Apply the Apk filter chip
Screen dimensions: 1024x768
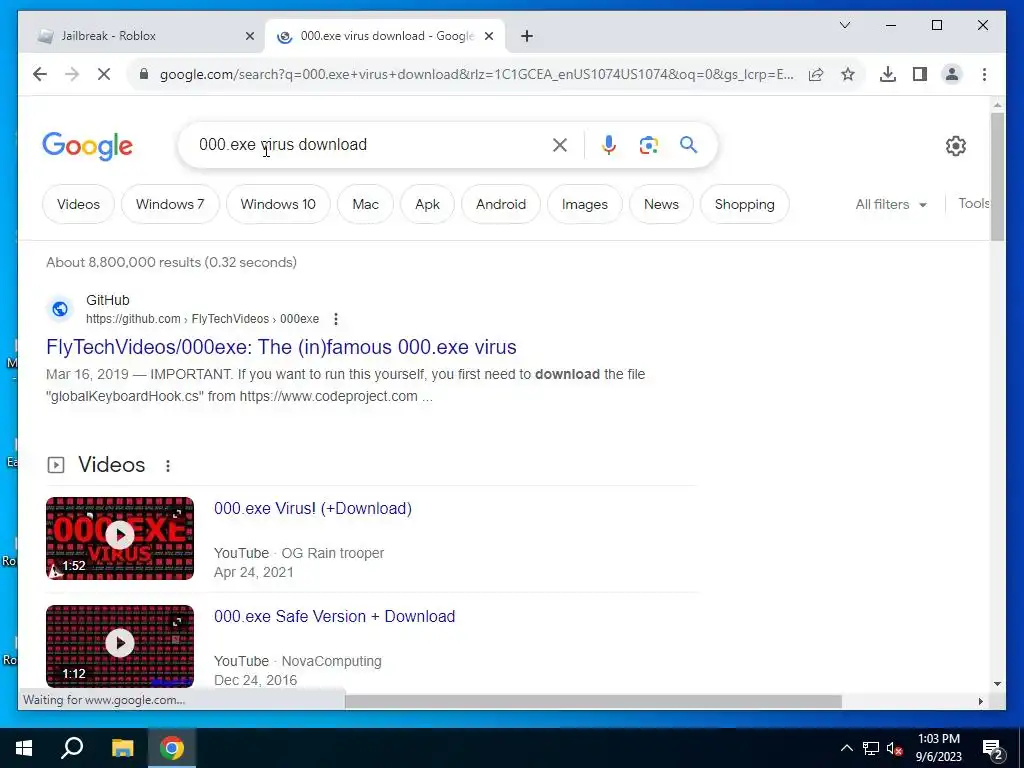point(427,204)
